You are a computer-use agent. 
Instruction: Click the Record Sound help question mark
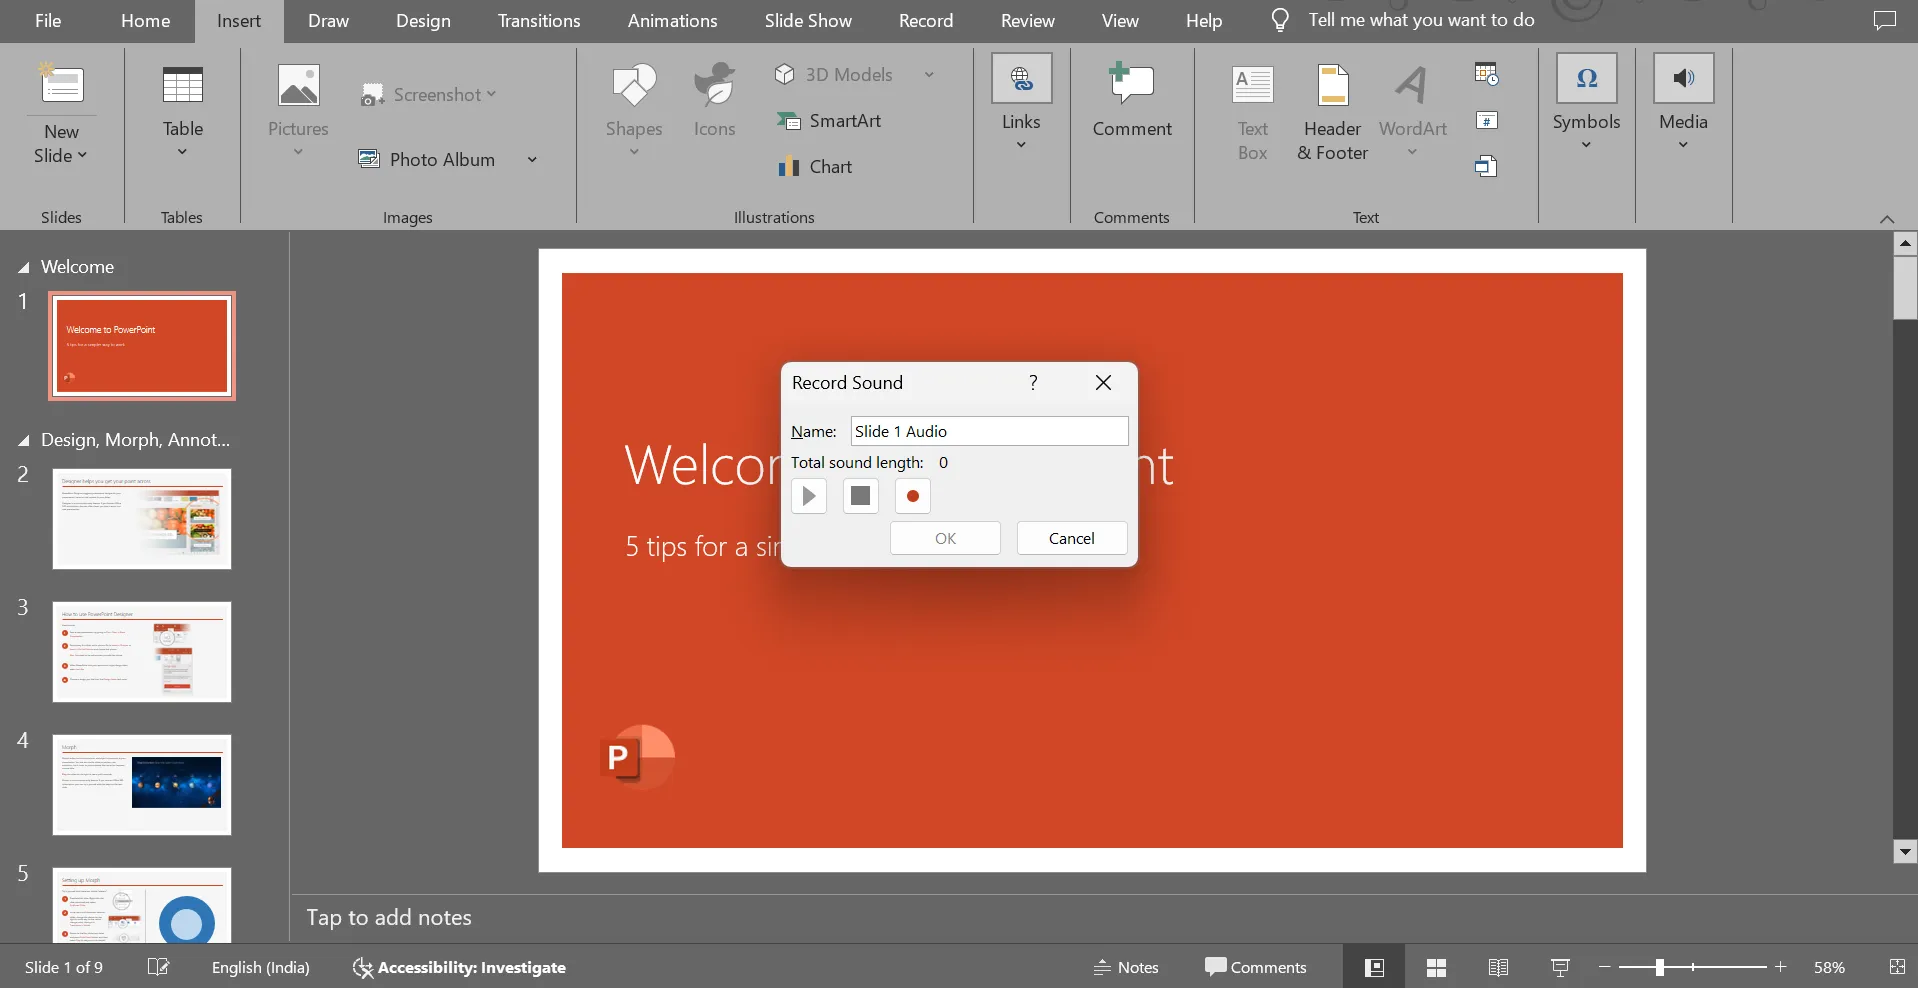tap(1033, 383)
